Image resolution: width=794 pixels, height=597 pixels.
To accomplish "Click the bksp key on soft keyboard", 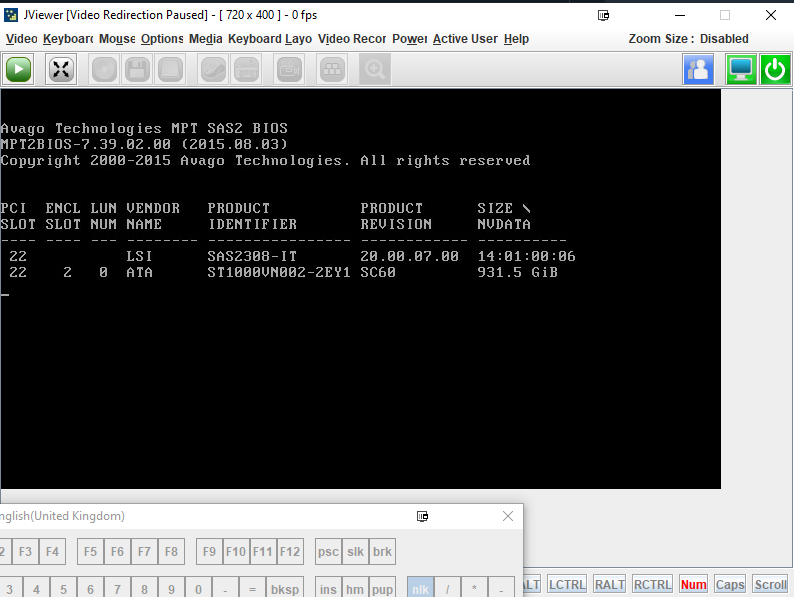I will pos(285,587).
